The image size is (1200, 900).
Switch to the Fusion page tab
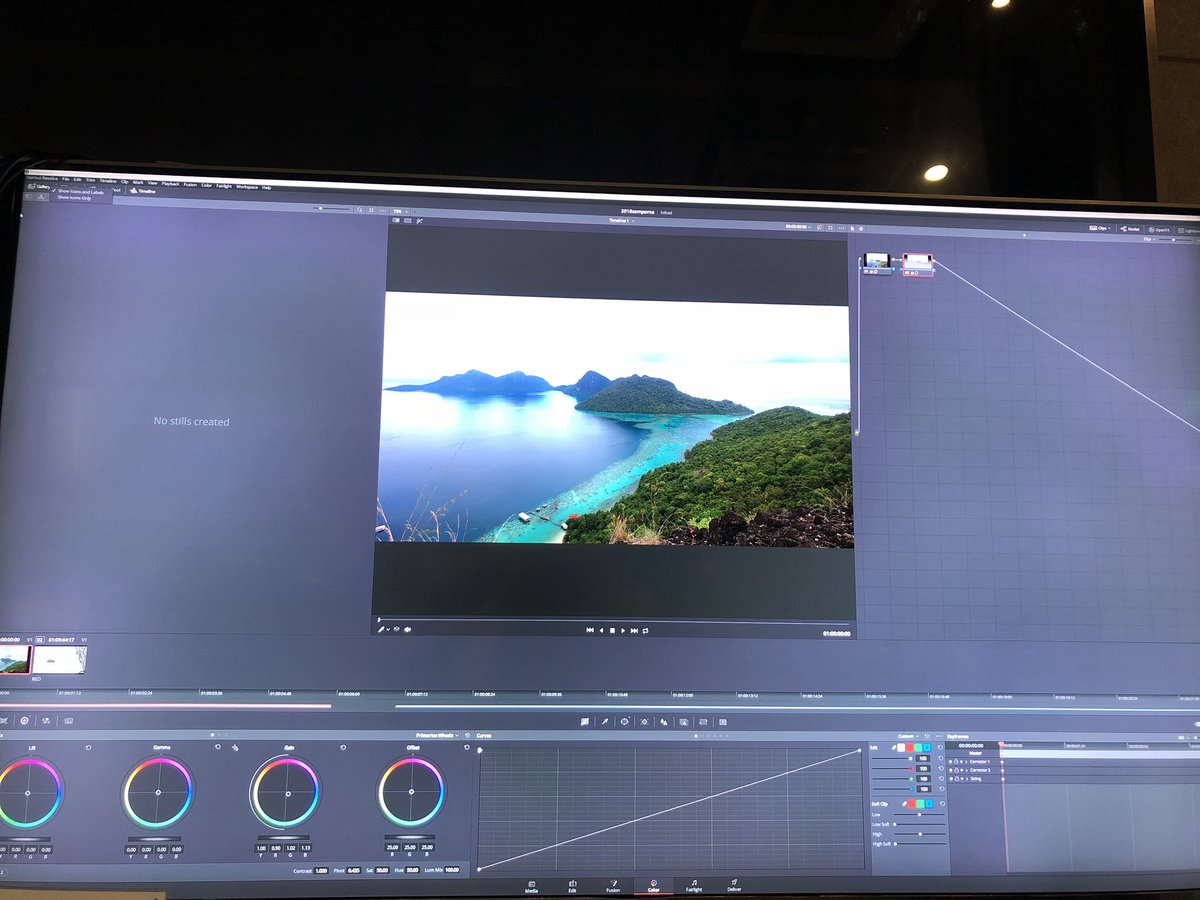pyautogui.click(x=612, y=885)
